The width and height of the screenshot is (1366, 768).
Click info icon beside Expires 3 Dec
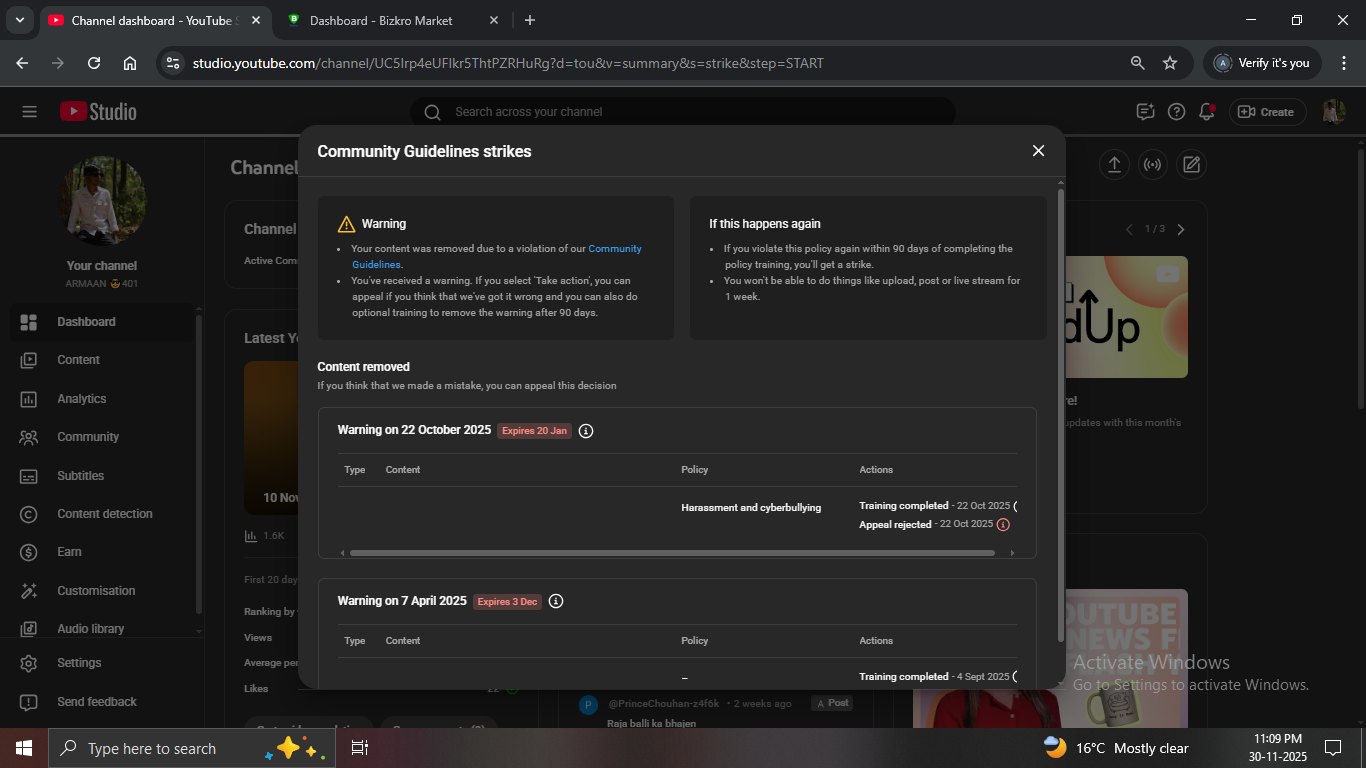tap(556, 602)
